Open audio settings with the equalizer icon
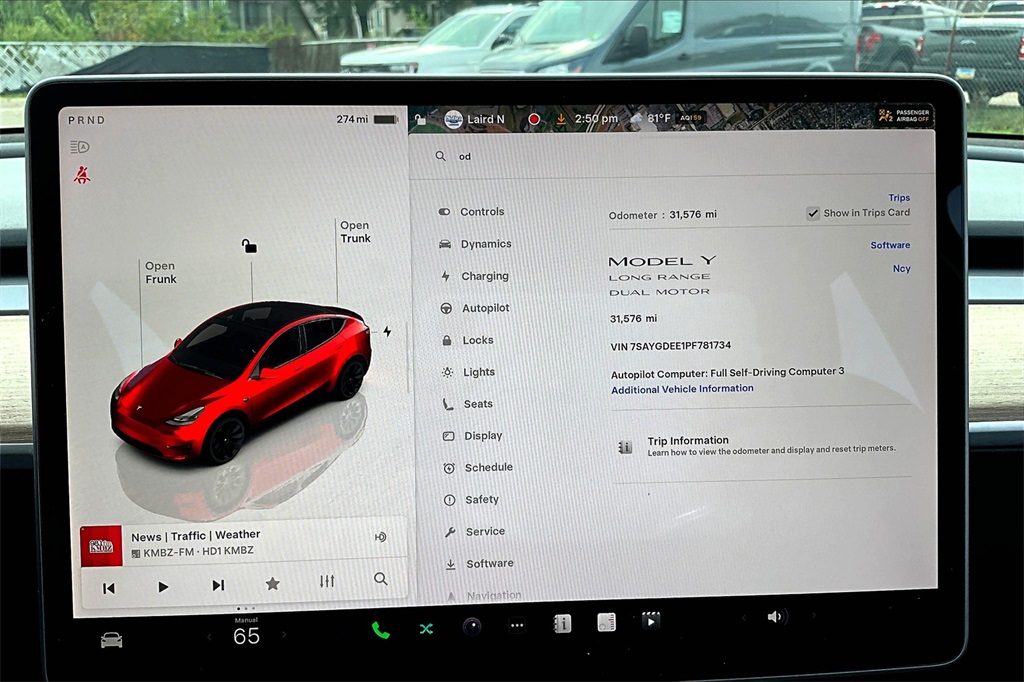Screen dimensions: 1024x682 pyautogui.click(x=326, y=581)
